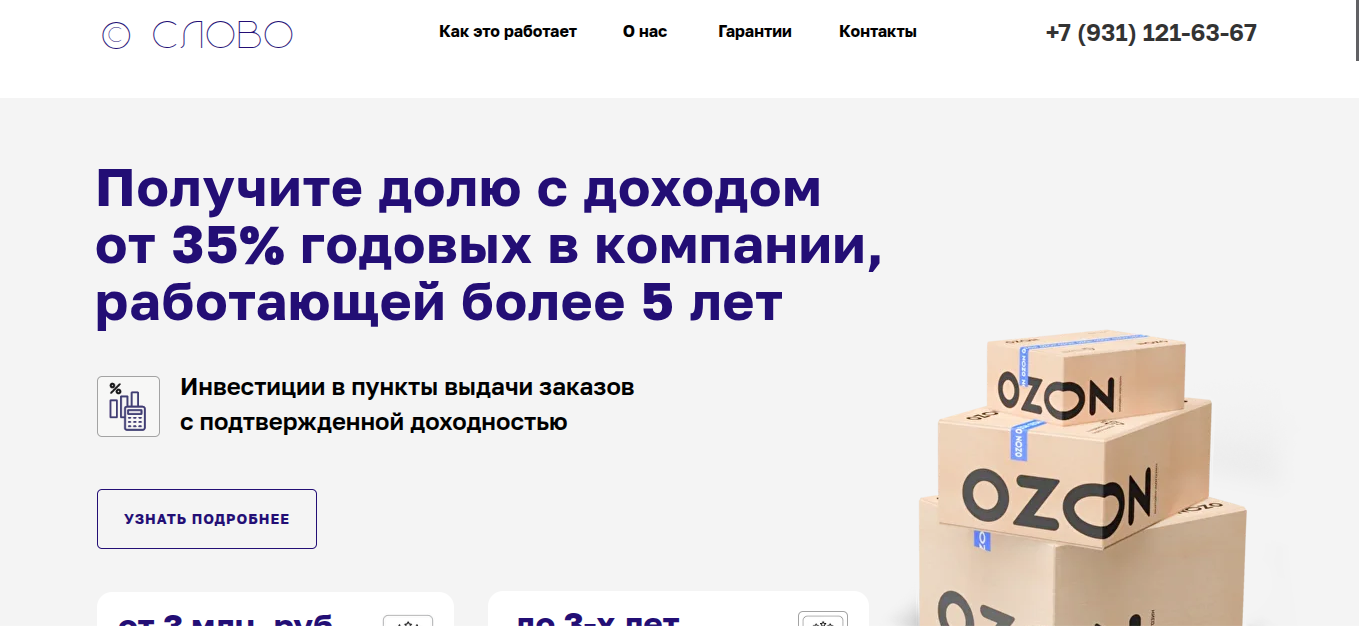Image resolution: width=1359 pixels, height=626 pixels.
Task: Click the 'Инвестиции в пункты выдачи заказов' text
Action: pos(408,387)
